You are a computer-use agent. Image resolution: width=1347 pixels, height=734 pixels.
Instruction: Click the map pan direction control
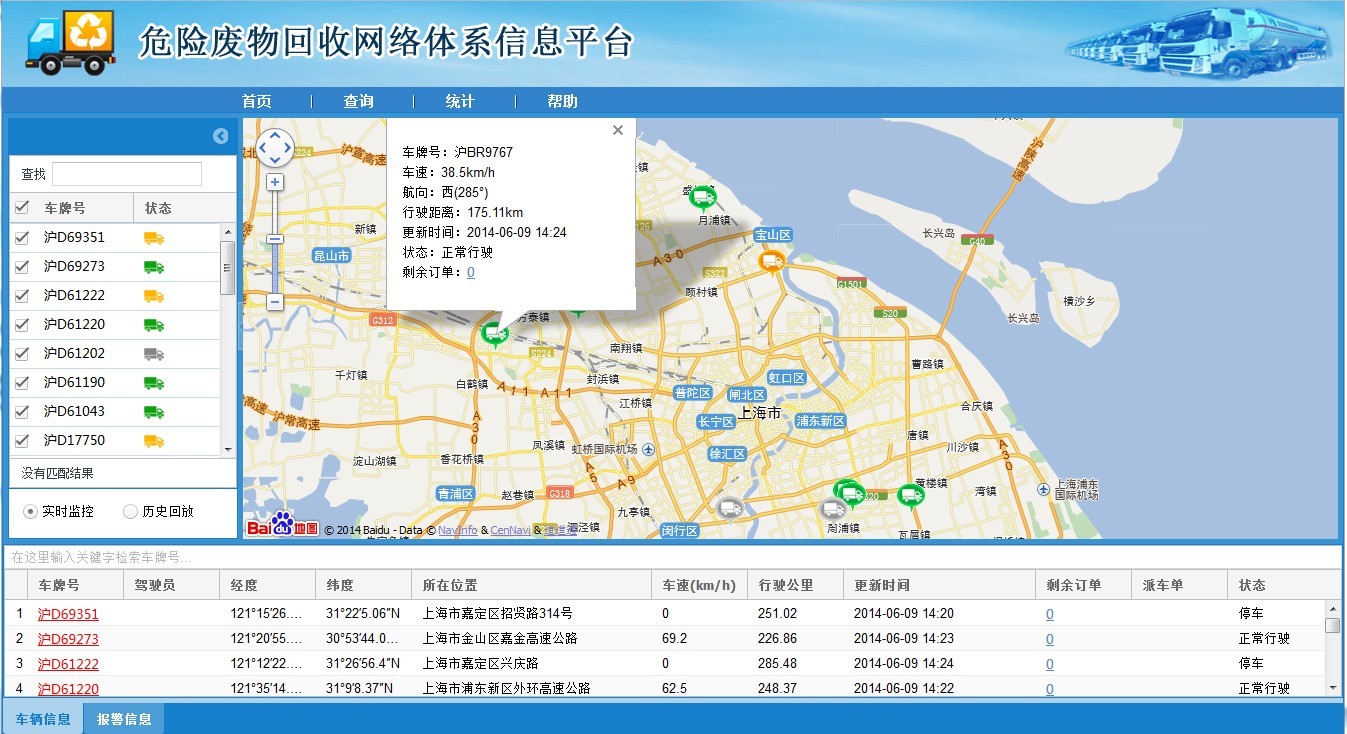click(x=275, y=148)
